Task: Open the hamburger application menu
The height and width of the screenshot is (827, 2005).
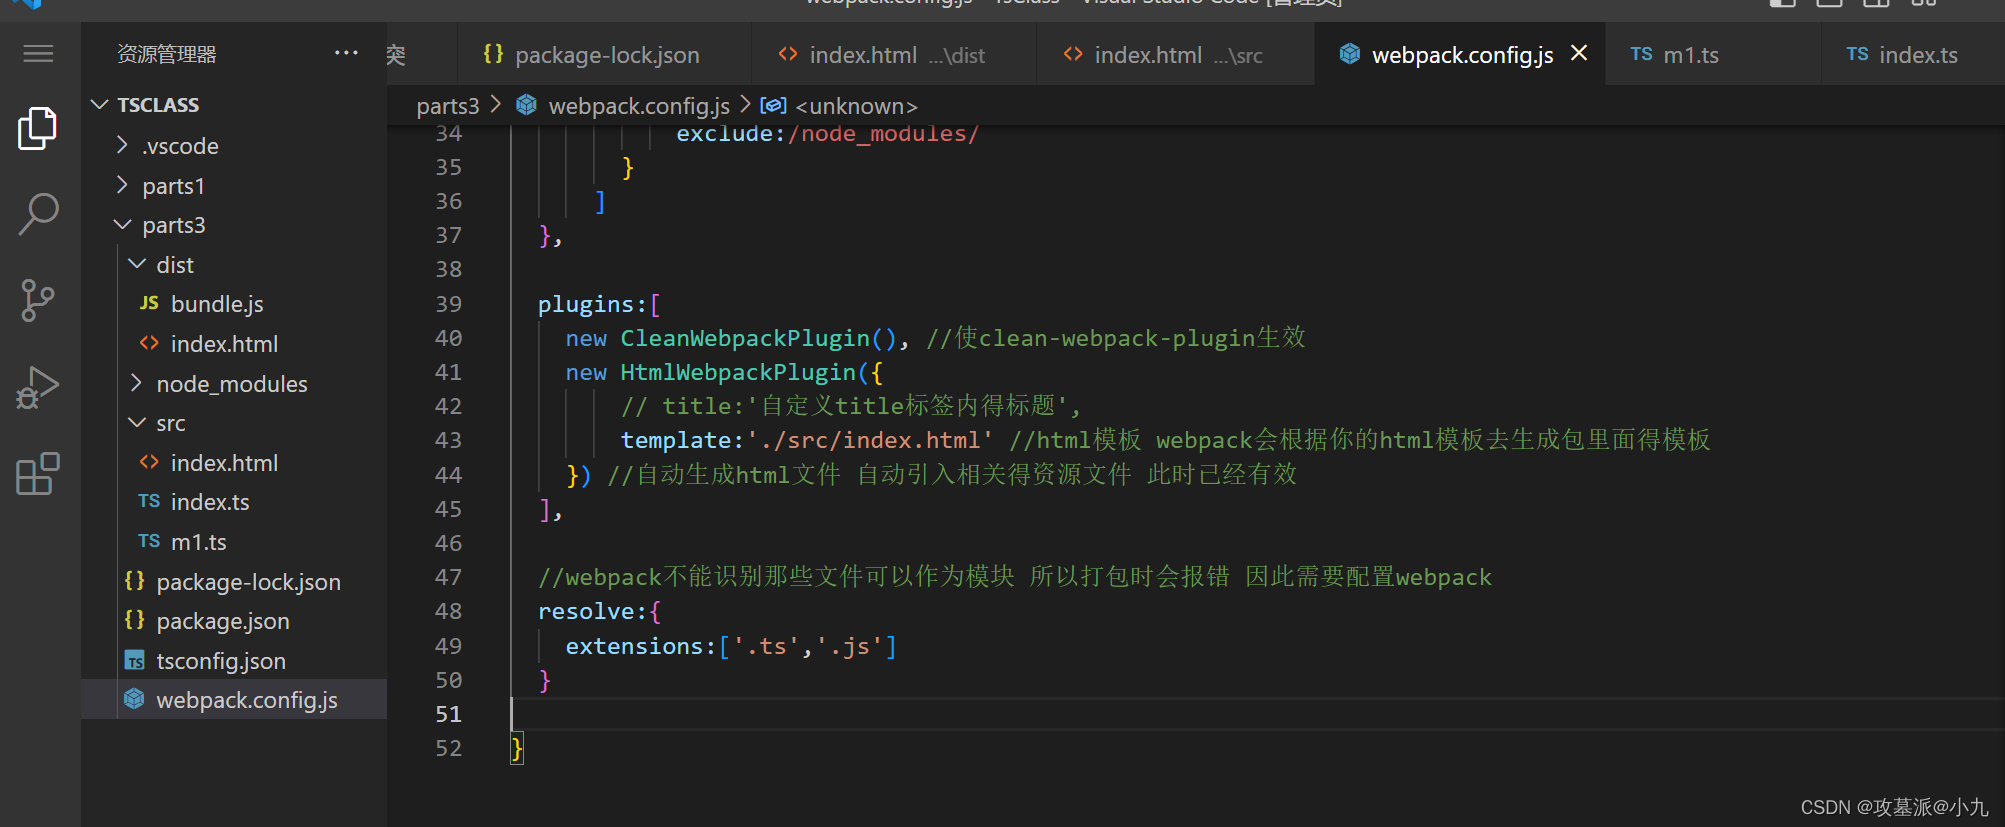Action: 38,54
